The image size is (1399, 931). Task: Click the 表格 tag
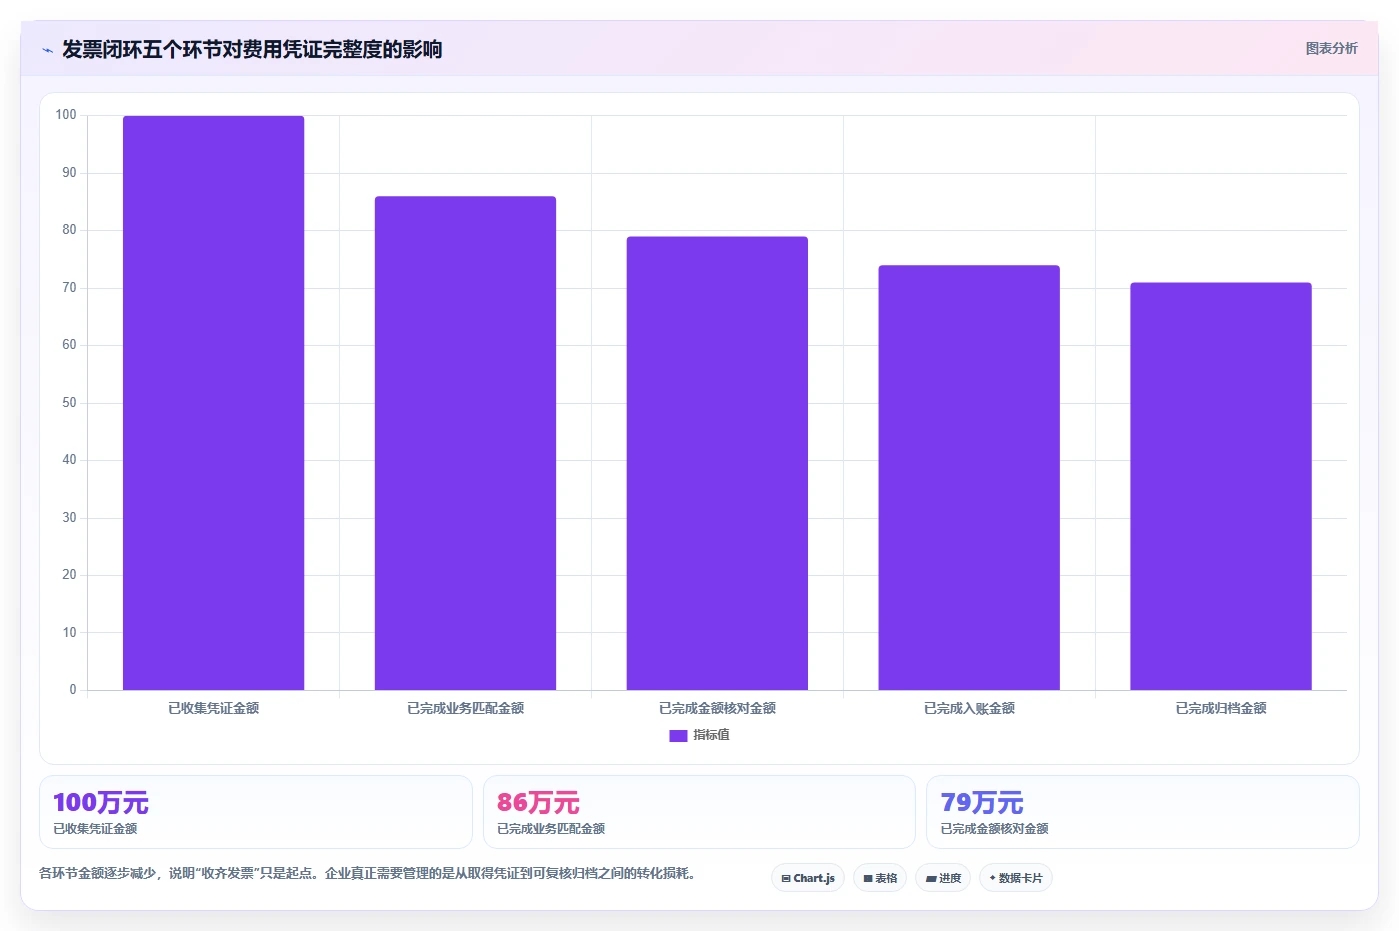pyautogui.click(x=880, y=878)
